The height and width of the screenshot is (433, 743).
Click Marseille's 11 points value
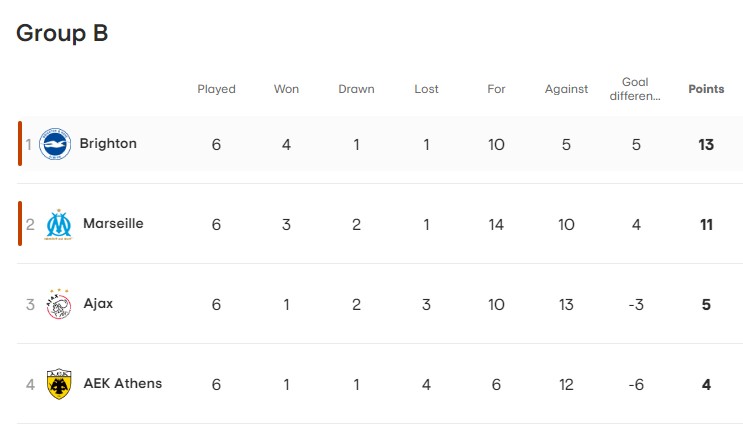point(706,224)
